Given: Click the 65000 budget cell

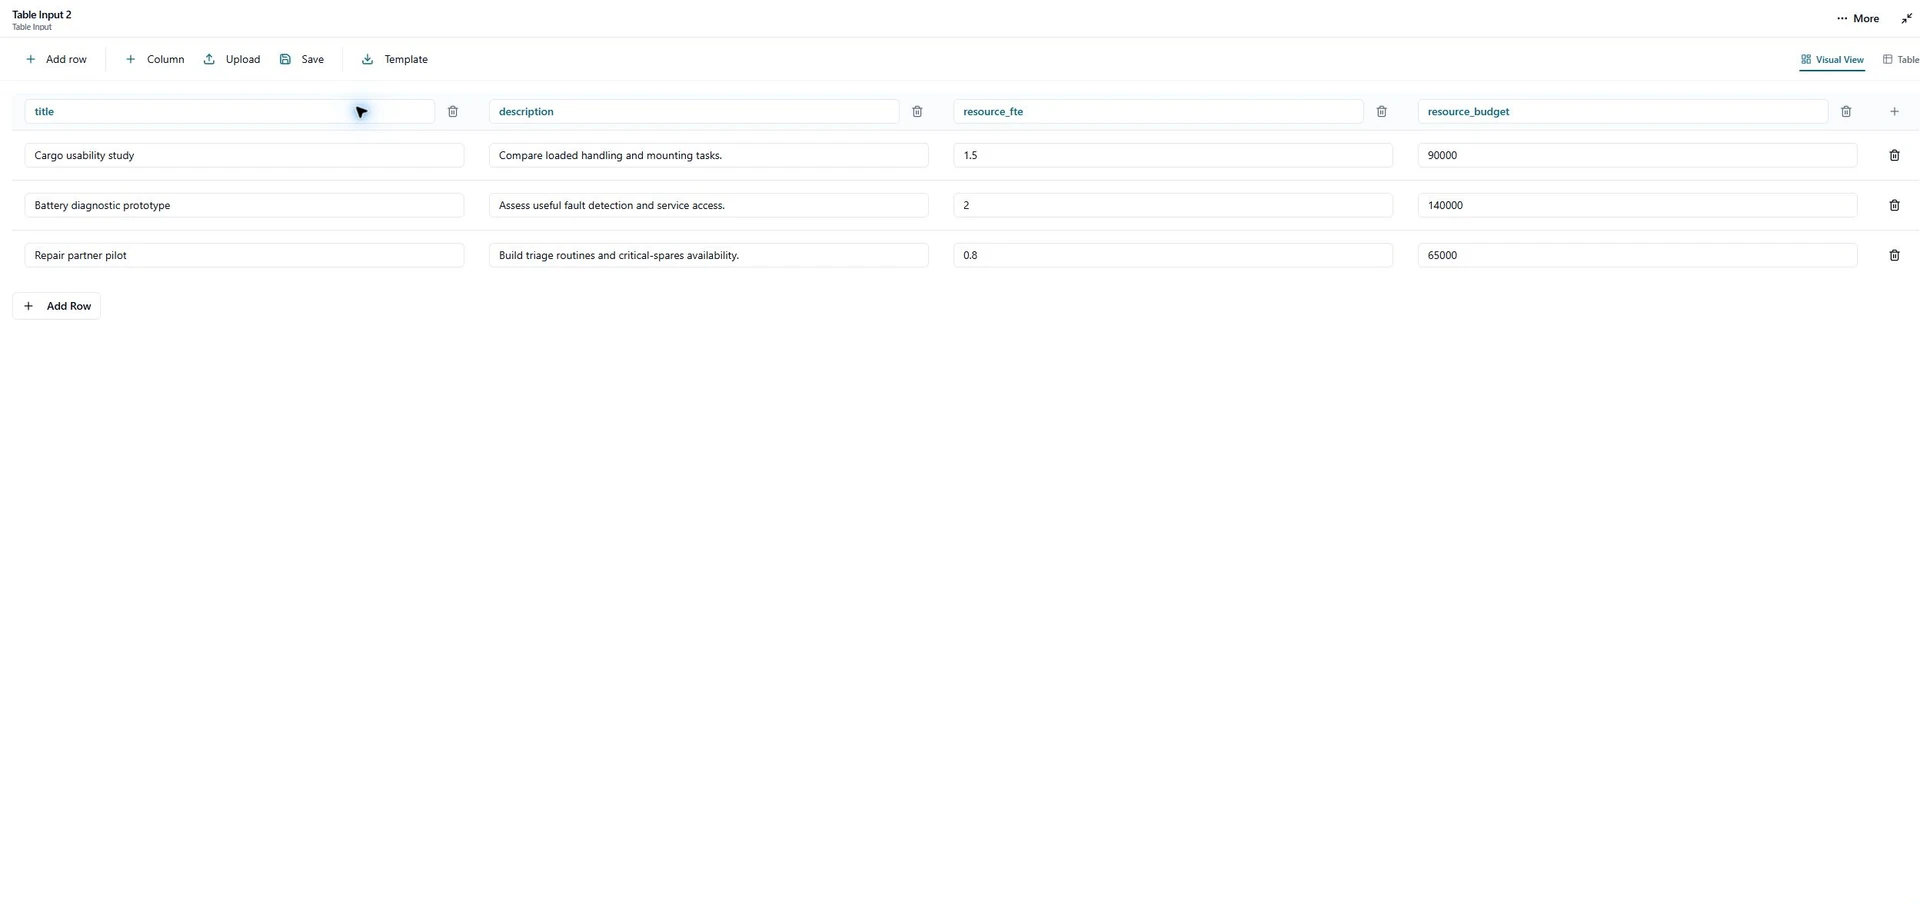Looking at the screenshot, I should pos(1638,256).
